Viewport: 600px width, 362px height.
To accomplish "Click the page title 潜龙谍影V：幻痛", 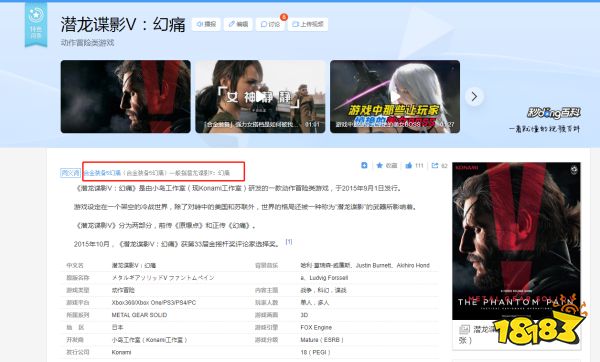I will point(123,24).
